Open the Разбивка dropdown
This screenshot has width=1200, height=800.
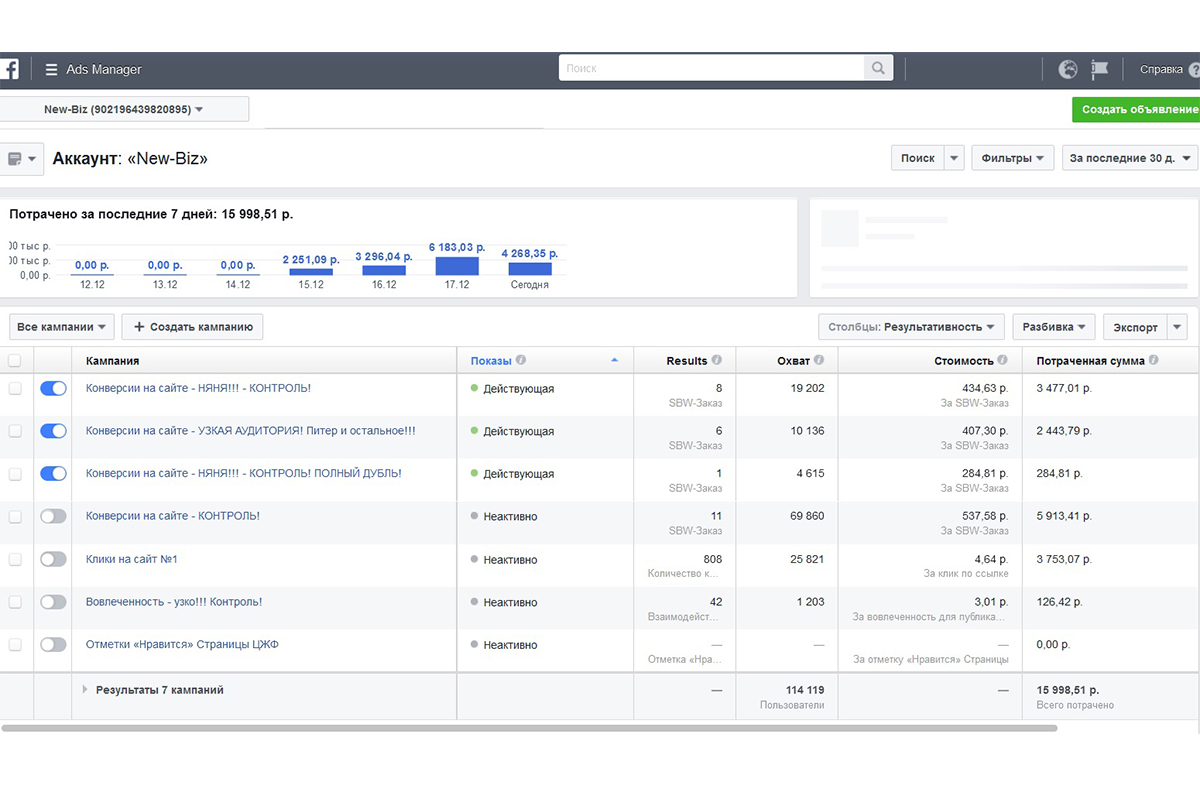(x=1054, y=327)
